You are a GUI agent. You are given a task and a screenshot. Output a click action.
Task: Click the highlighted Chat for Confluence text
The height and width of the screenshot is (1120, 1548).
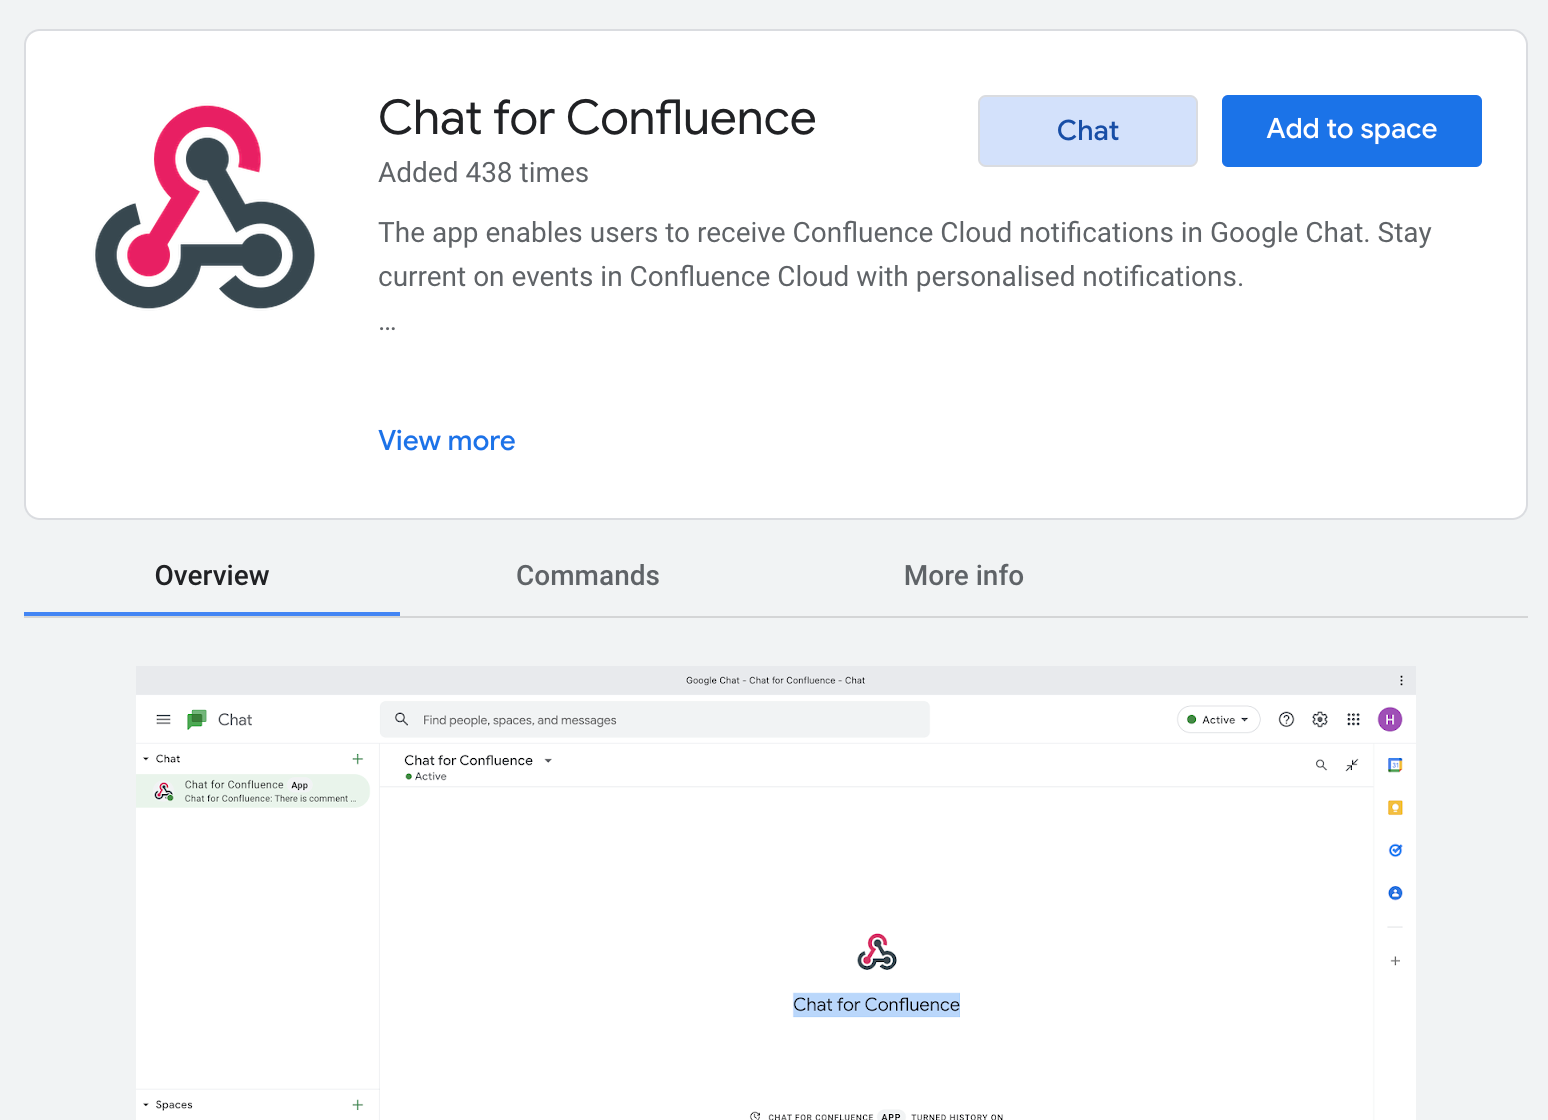pyautogui.click(x=876, y=1005)
